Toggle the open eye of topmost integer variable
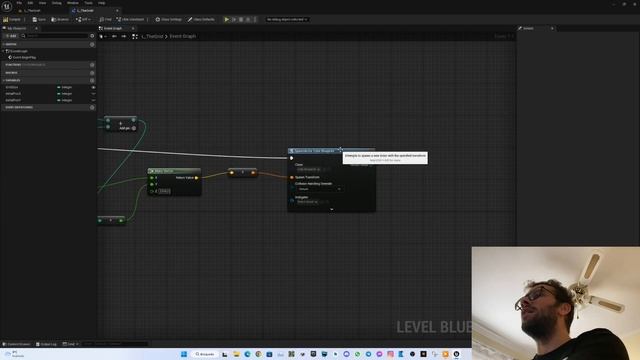This screenshot has width=640, height=360. (x=93, y=87)
